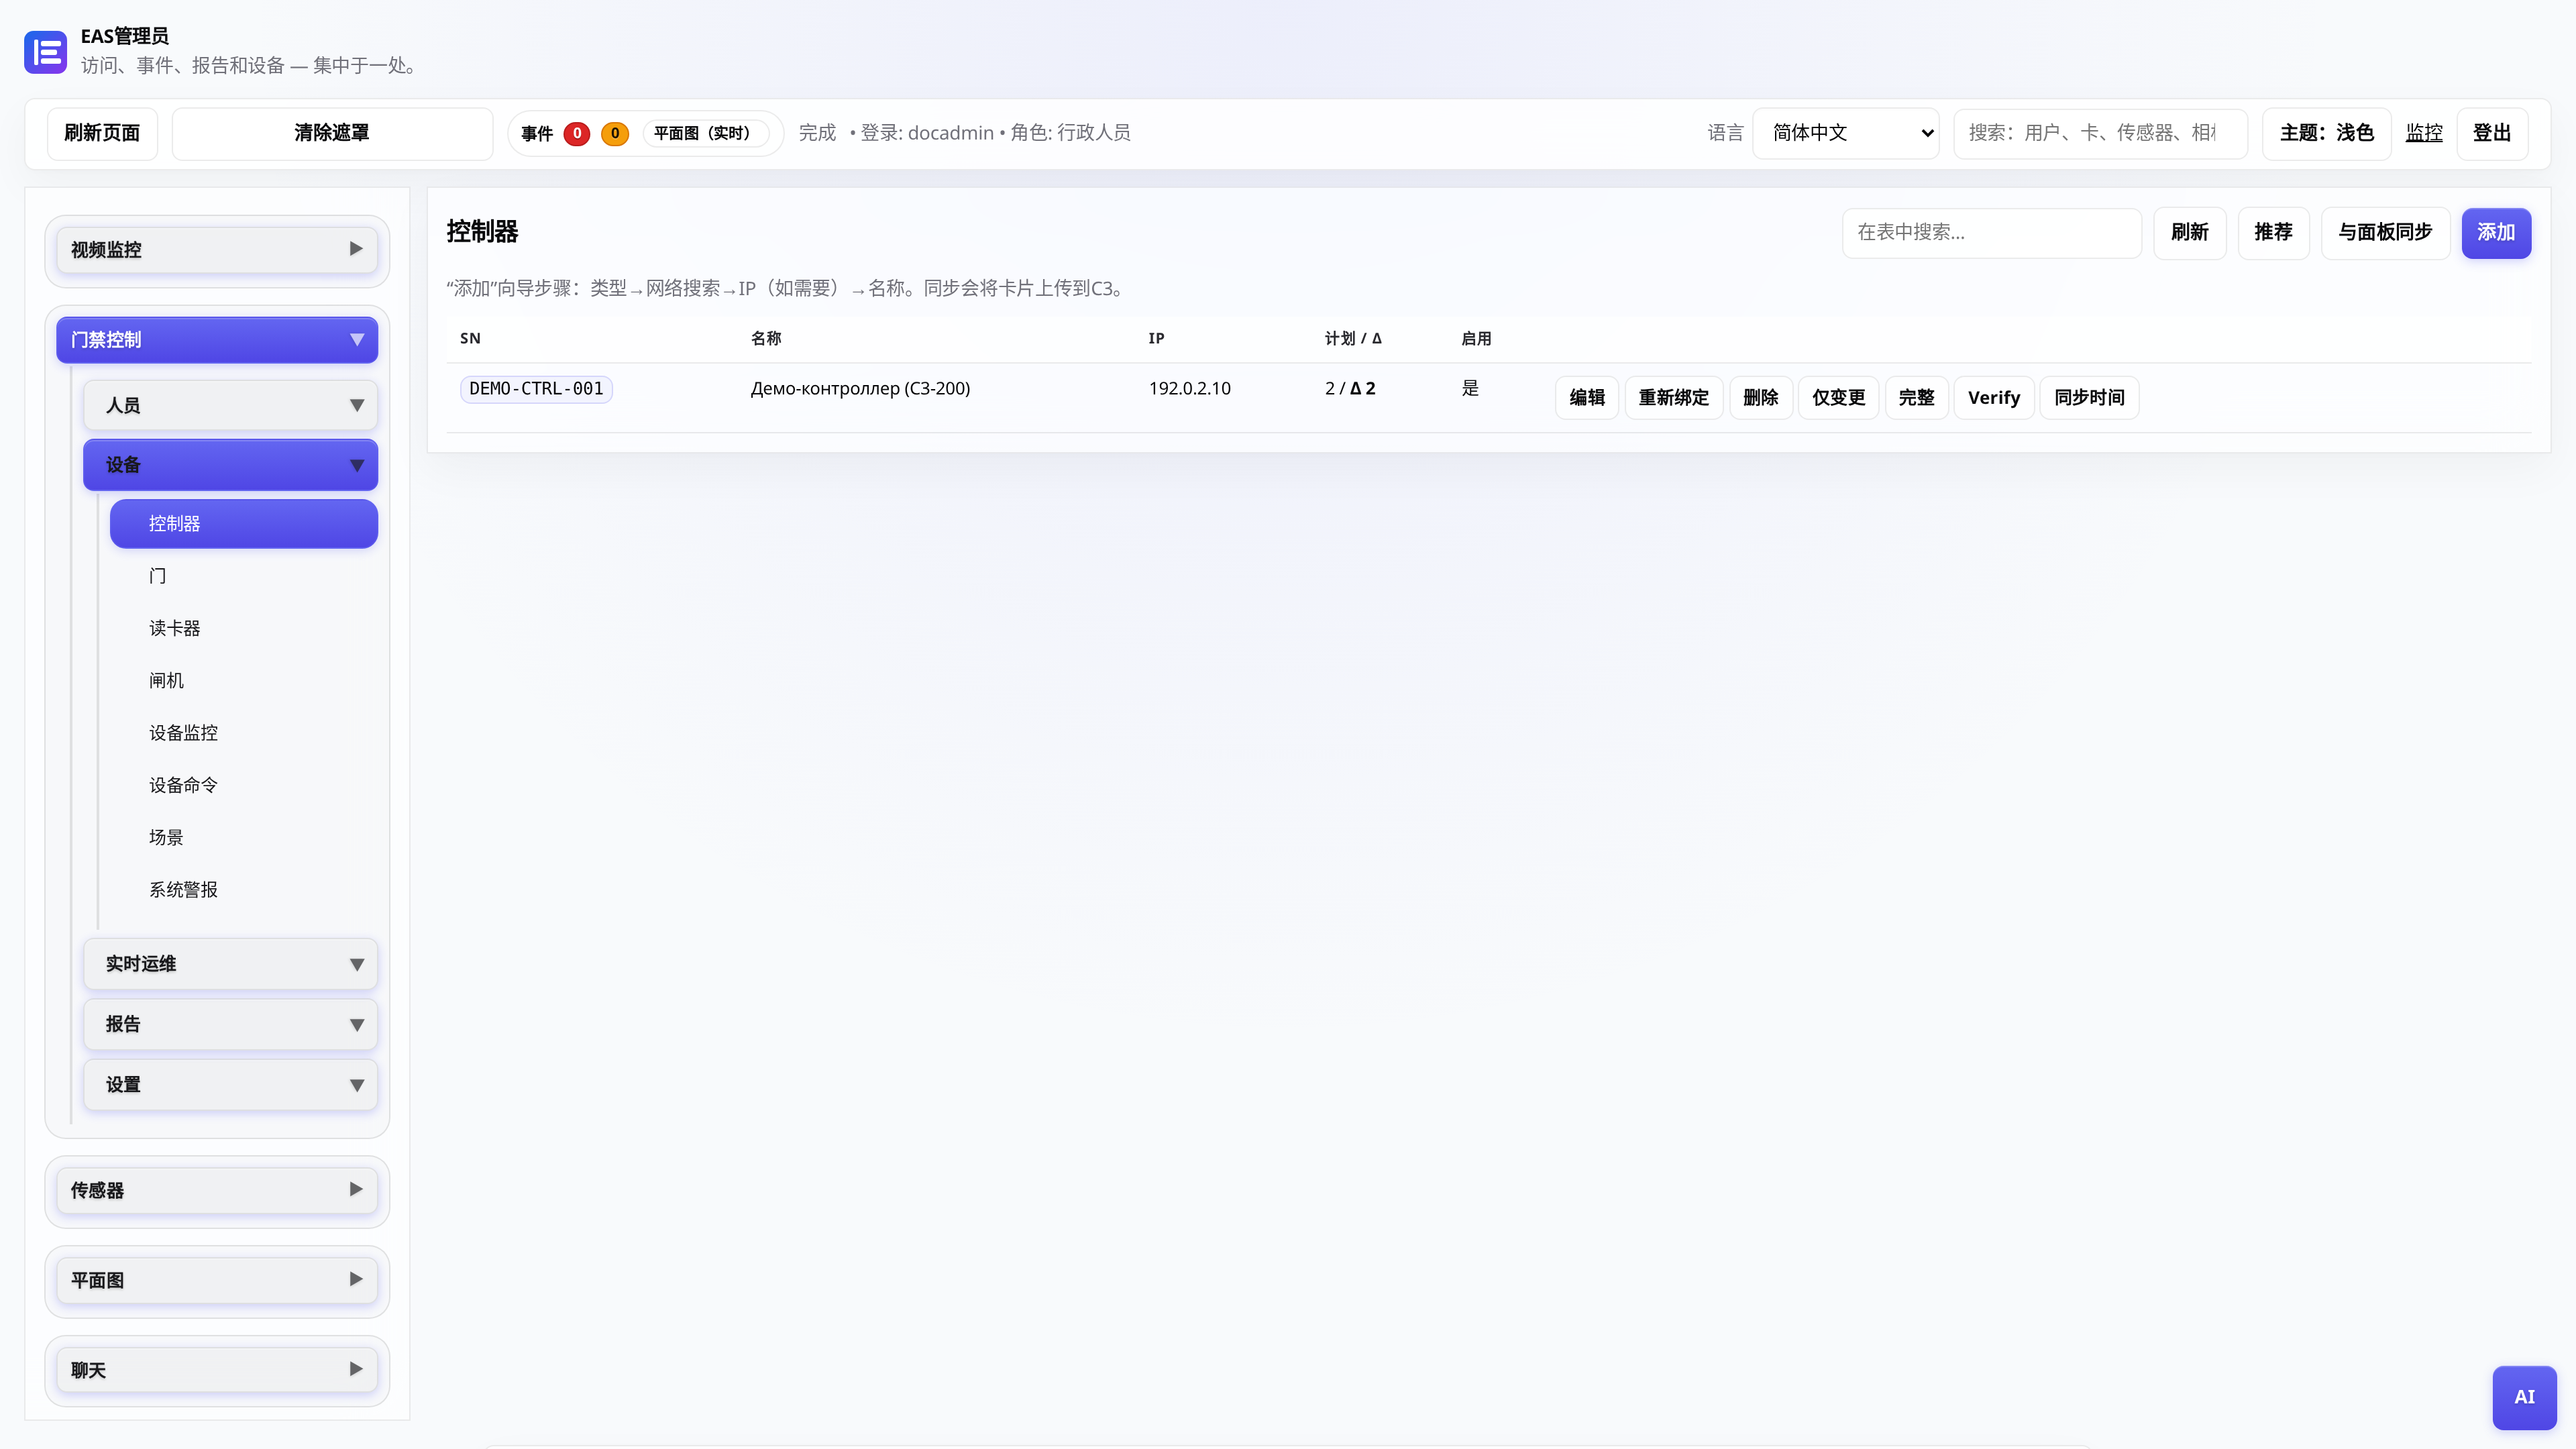Viewport: 2576px width, 1449px height.
Task: Open the 闸机 menu item
Action: [x=244, y=680]
